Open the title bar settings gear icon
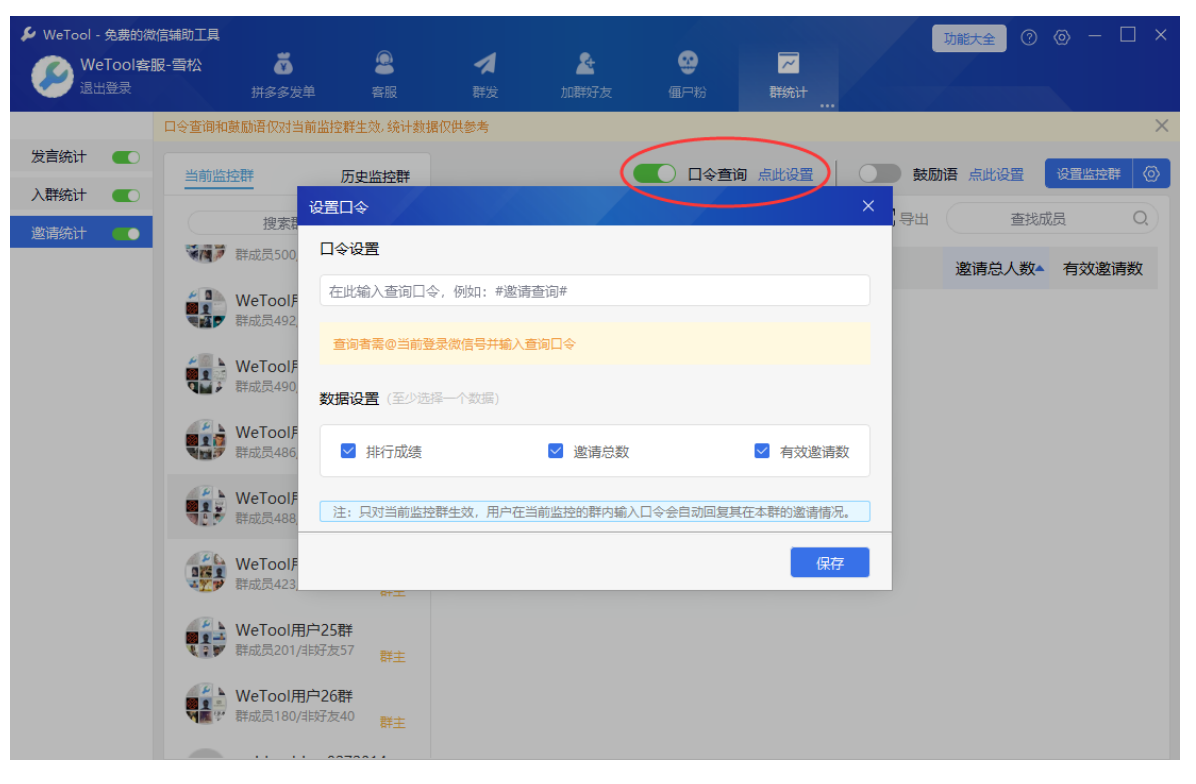 [1062, 37]
